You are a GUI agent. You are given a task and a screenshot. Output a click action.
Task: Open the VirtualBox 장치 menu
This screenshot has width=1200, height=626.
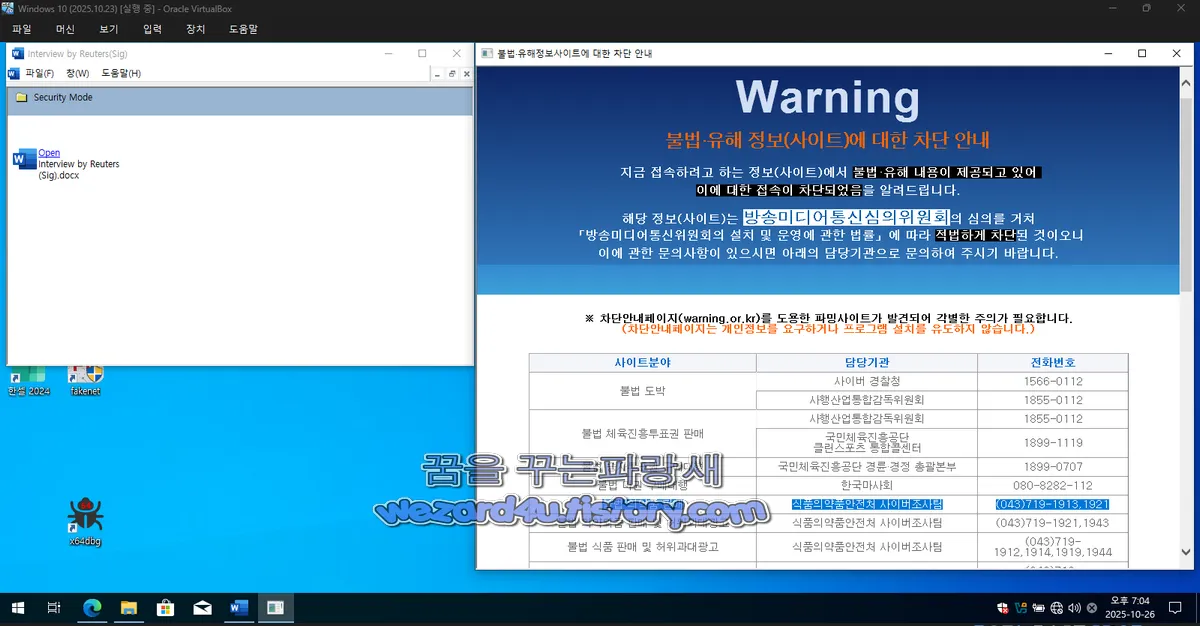195,29
